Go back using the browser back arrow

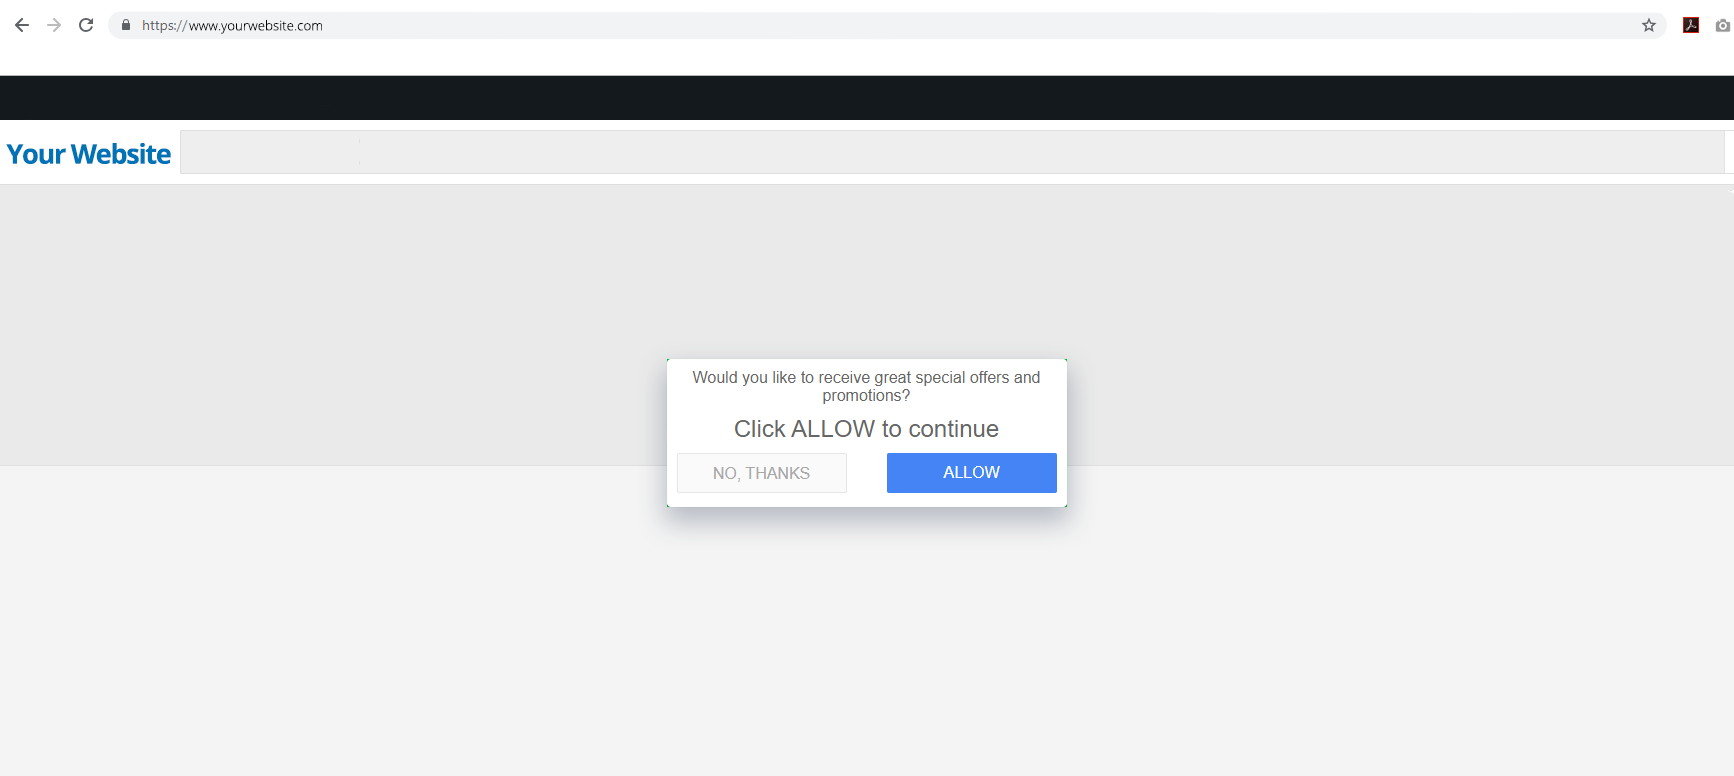pos(22,25)
